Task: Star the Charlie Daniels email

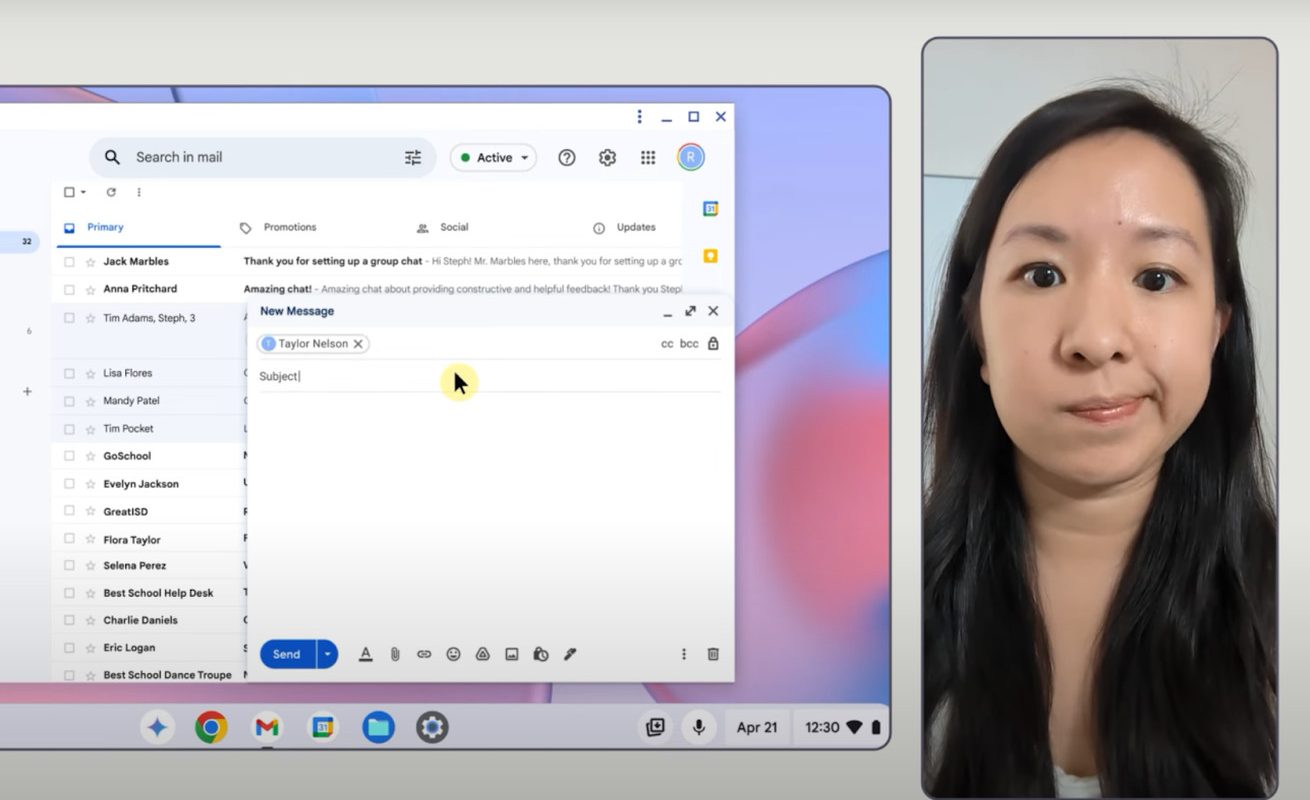Action: point(90,620)
